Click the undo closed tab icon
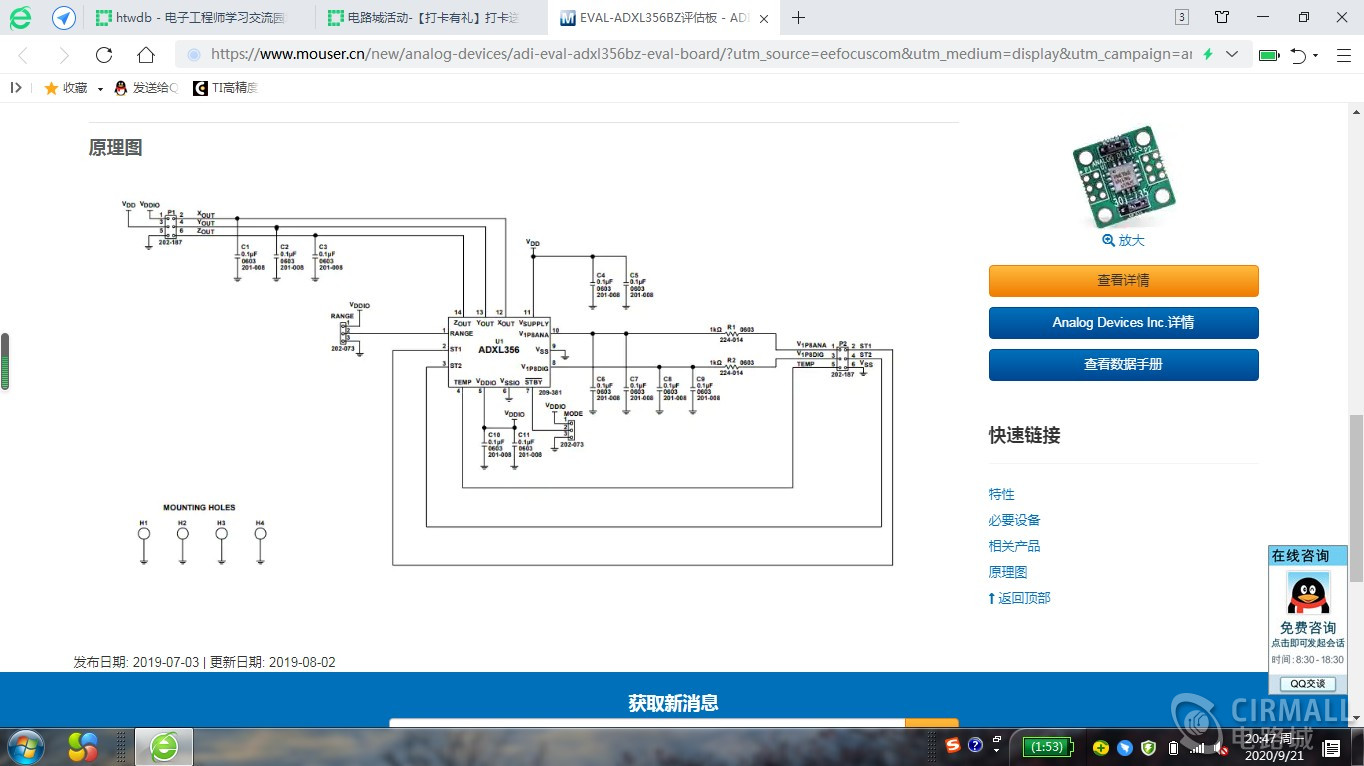 click(x=1298, y=55)
